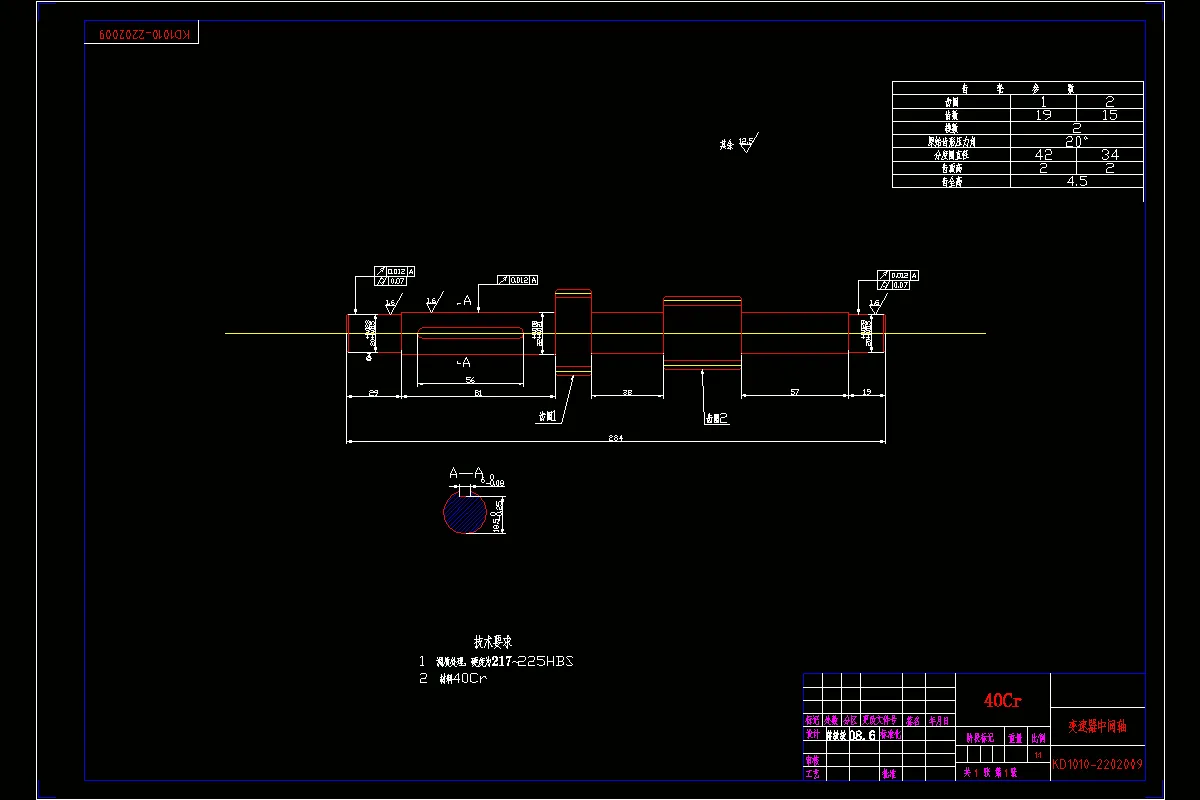The height and width of the screenshot is (800, 1200).
Task: Select the "57" length dimension
Action: click(x=795, y=392)
